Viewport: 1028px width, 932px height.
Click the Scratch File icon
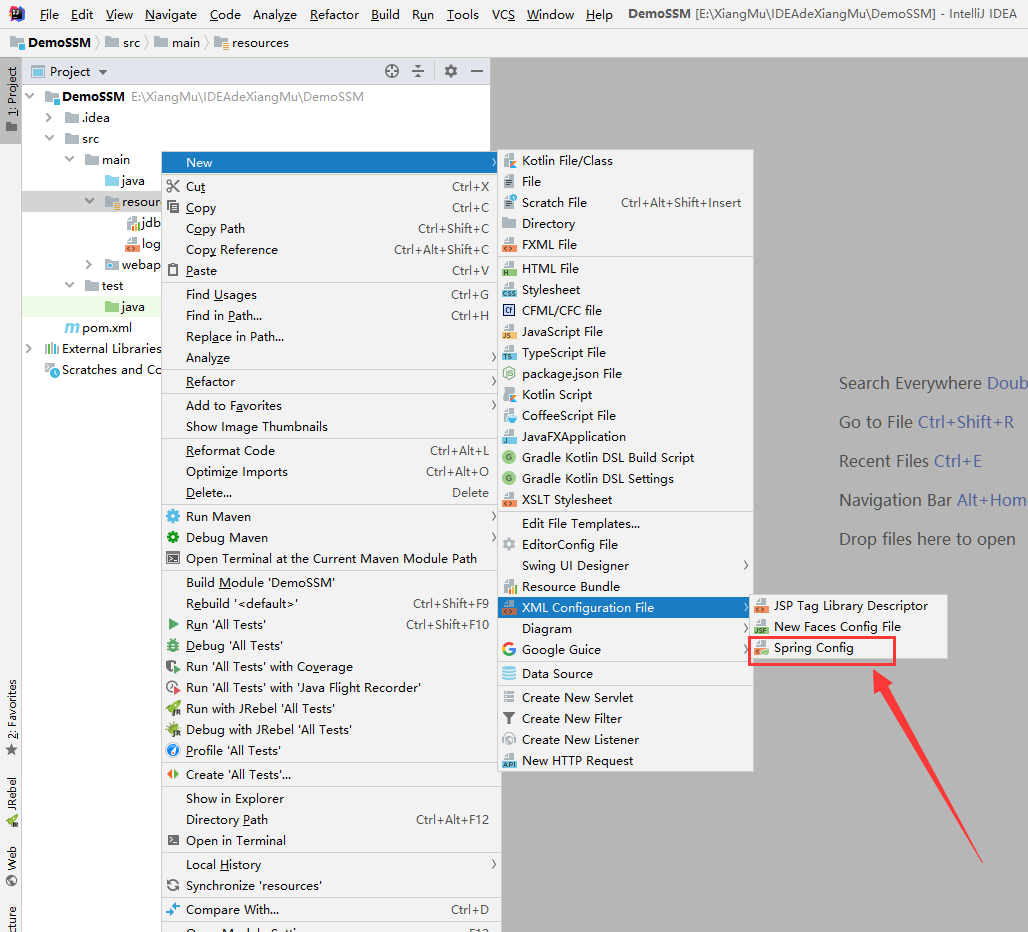click(509, 203)
